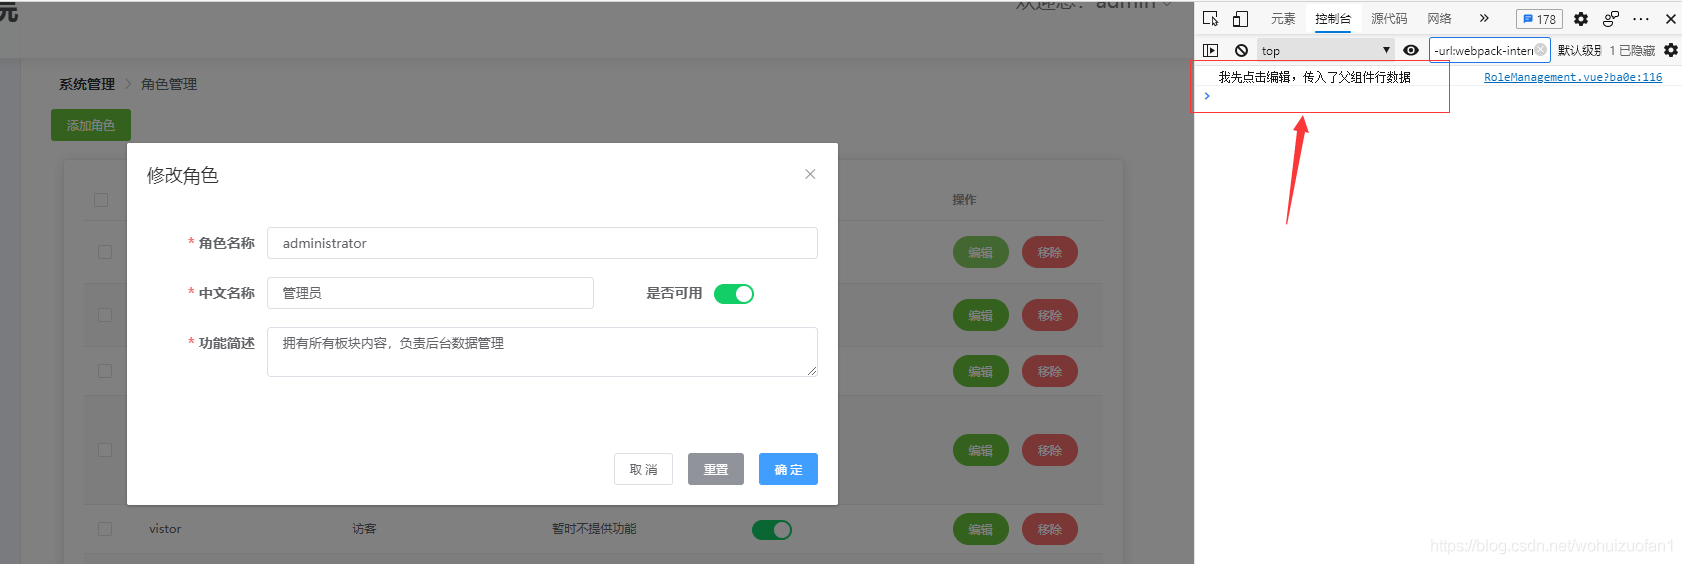Open the top JavaScript context dropdown
Viewport: 1682px width, 564px height.
1326,50
